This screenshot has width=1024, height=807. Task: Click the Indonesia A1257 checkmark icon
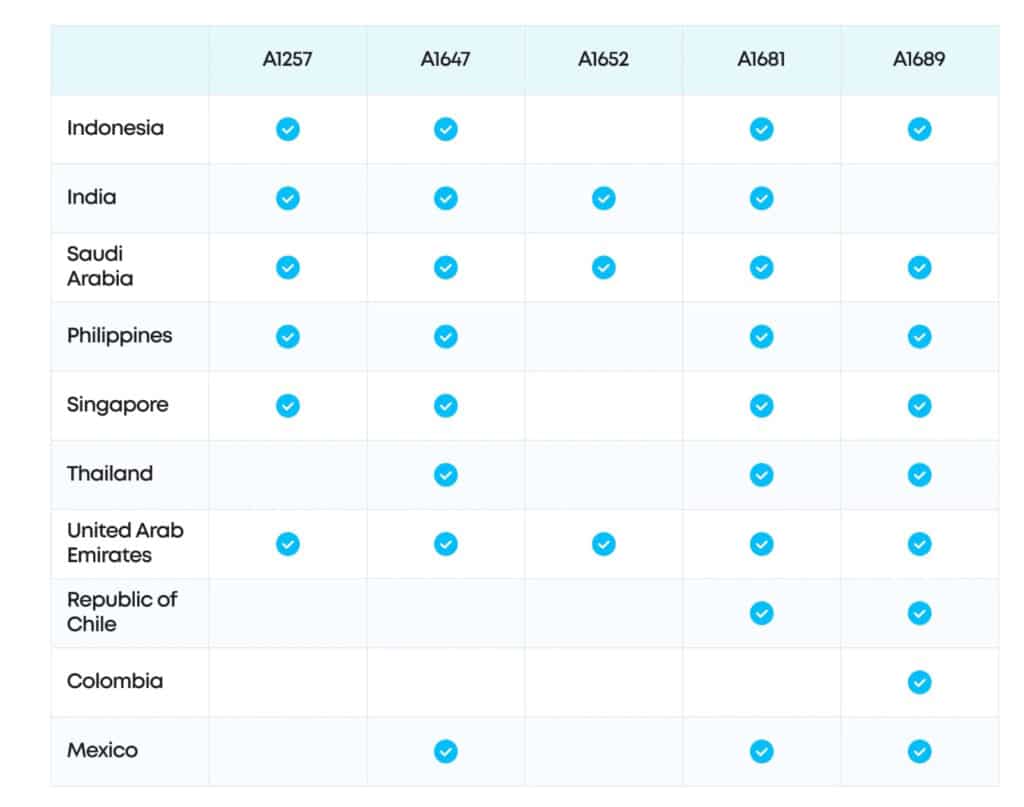click(x=287, y=129)
